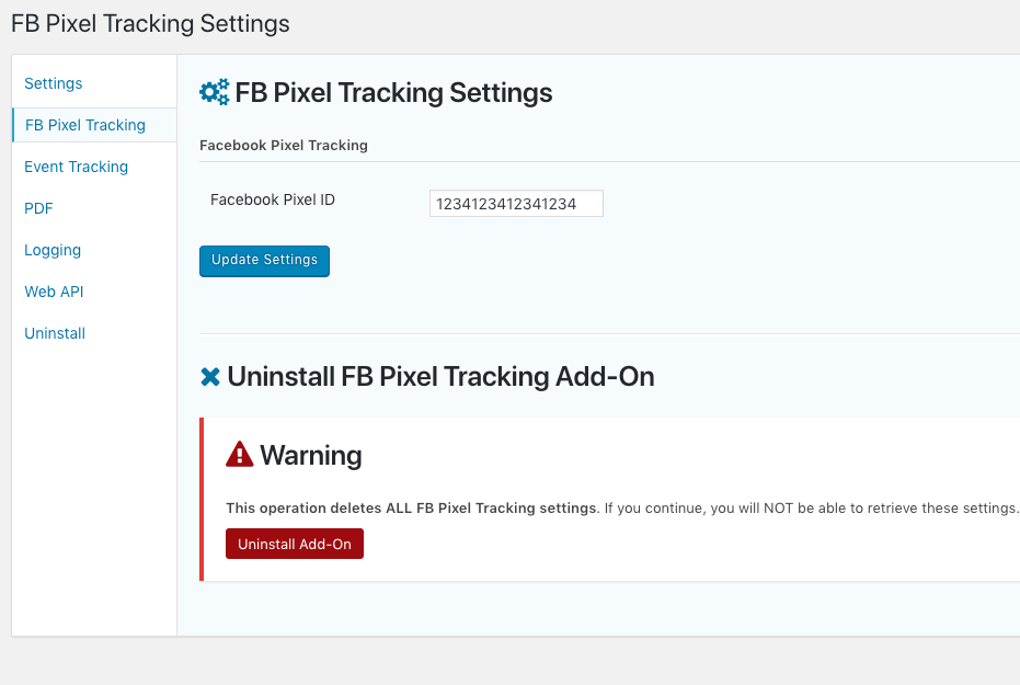Switch to the PDF settings section
1020x685 pixels.
tap(38, 208)
